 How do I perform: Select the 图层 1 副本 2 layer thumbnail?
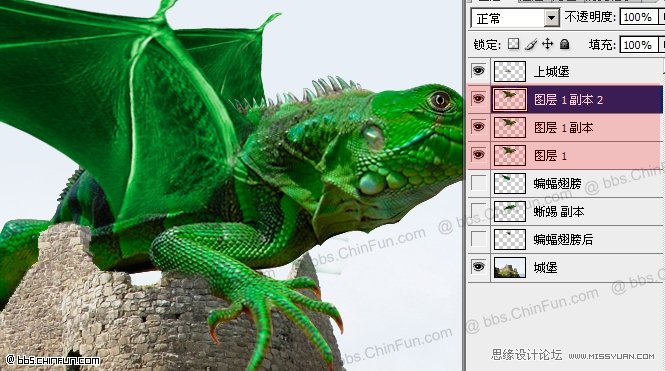[x=510, y=100]
